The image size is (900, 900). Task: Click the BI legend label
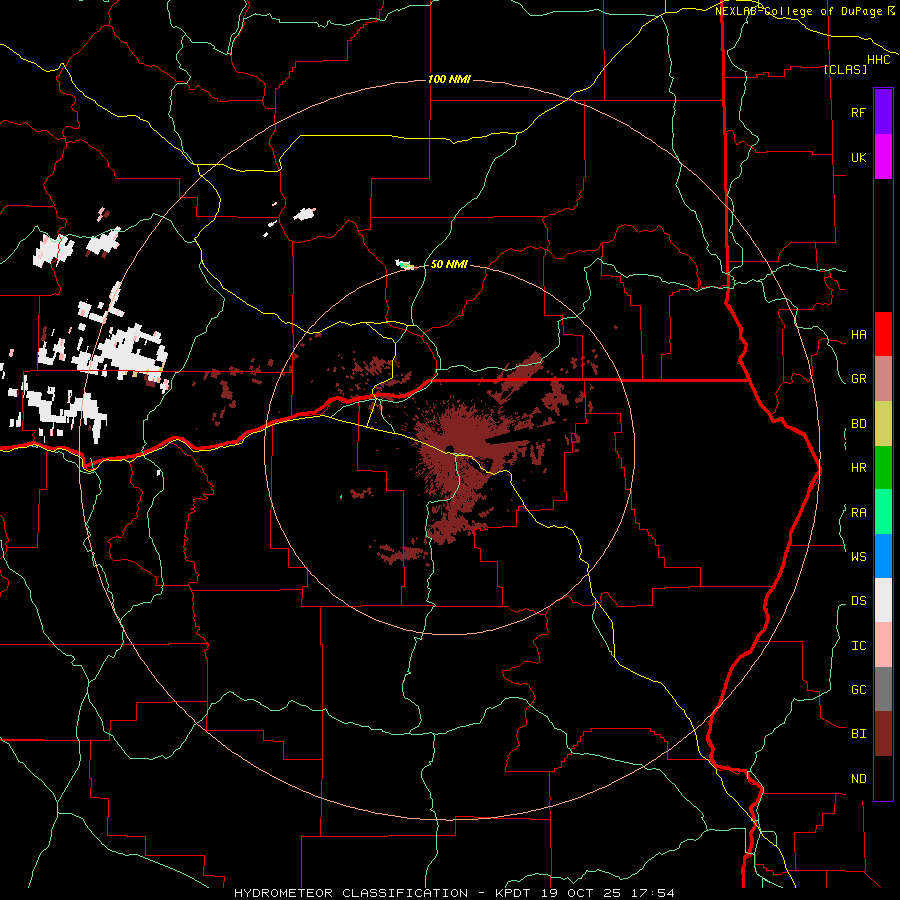point(858,734)
